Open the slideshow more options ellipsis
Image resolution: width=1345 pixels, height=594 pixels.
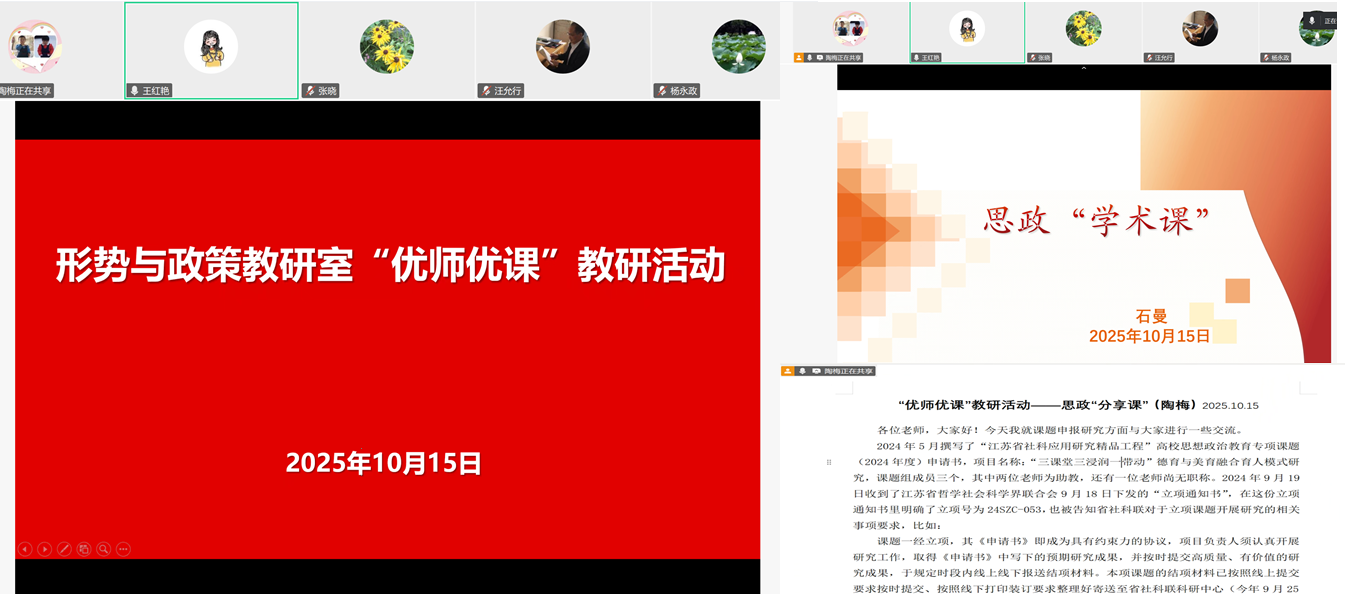click(123, 549)
